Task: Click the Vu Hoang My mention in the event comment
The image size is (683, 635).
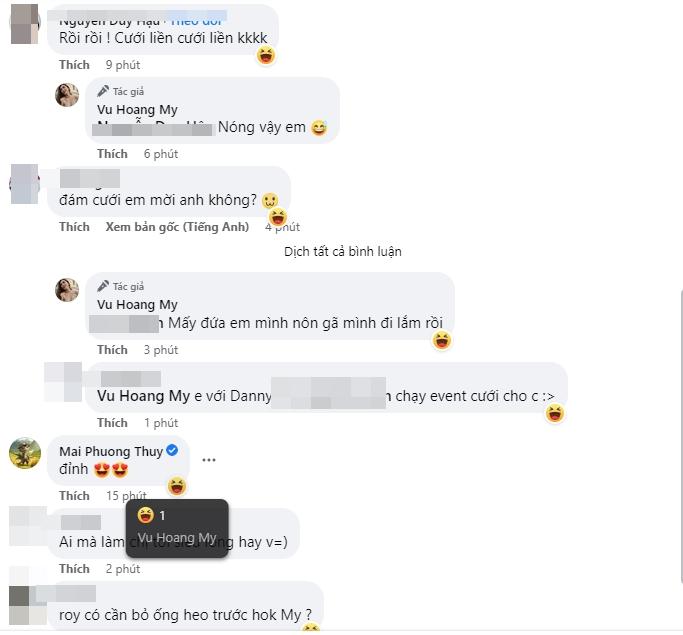Action: point(143,396)
